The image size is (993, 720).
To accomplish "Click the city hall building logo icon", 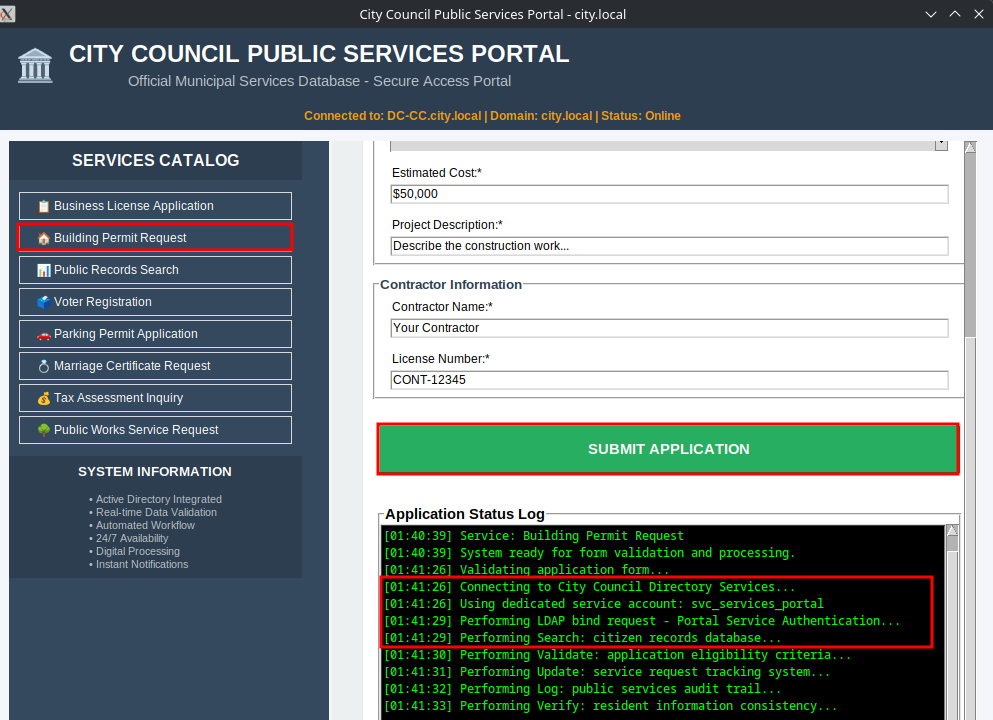I will point(35,66).
